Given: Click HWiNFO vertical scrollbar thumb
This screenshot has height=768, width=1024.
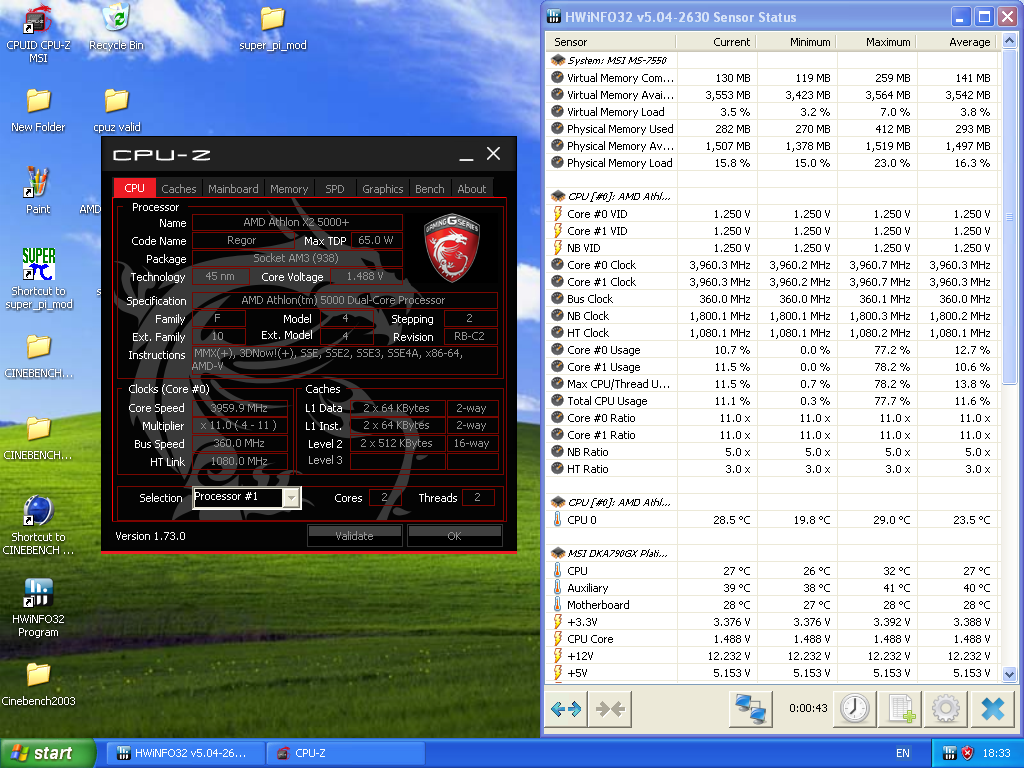Looking at the screenshot, I should pyautogui.click(x=1009, y=216).
